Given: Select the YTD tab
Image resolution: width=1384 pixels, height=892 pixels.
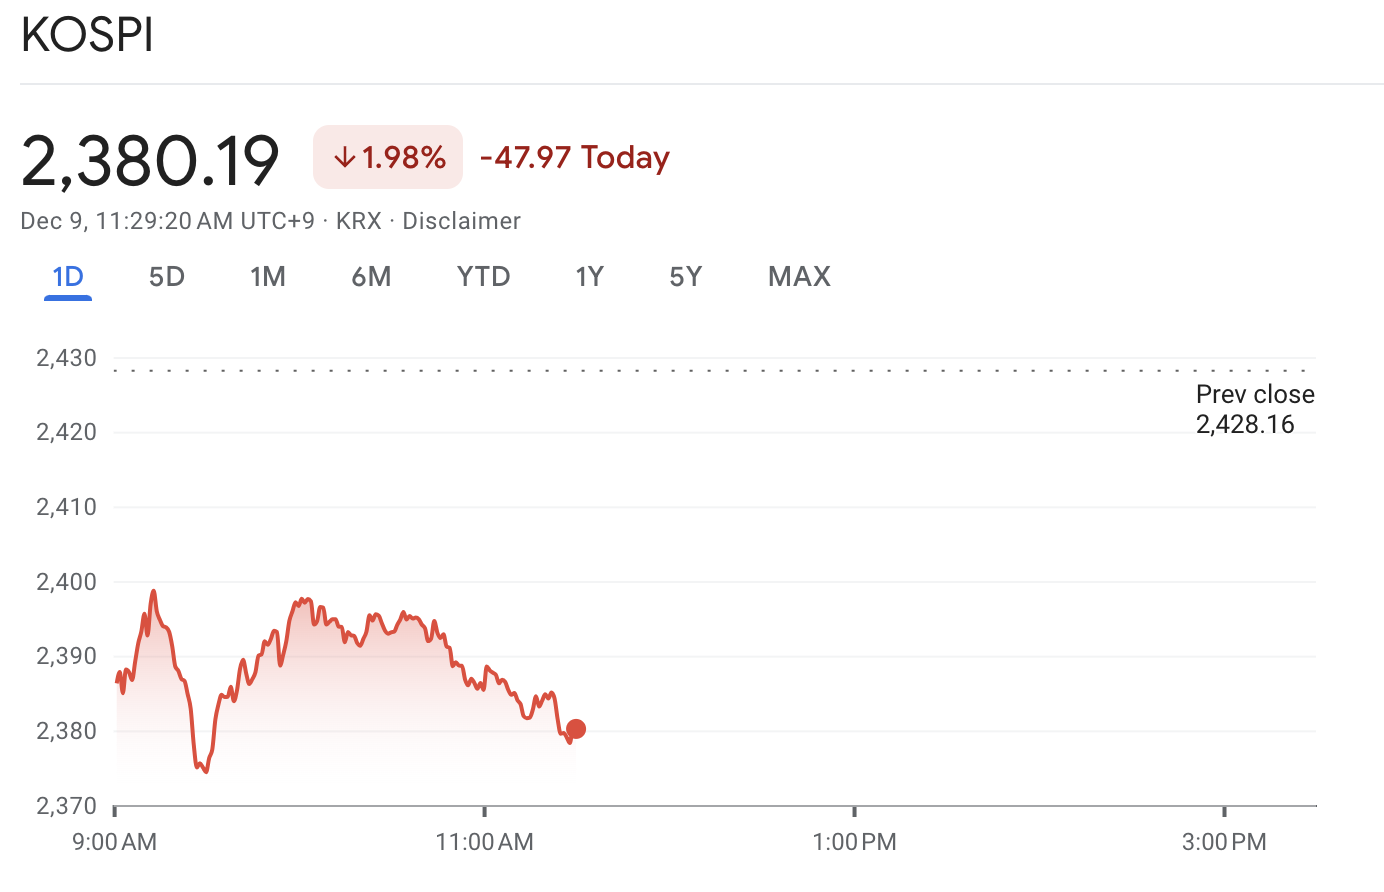Looking at the screenshot, I should [483, 277].
